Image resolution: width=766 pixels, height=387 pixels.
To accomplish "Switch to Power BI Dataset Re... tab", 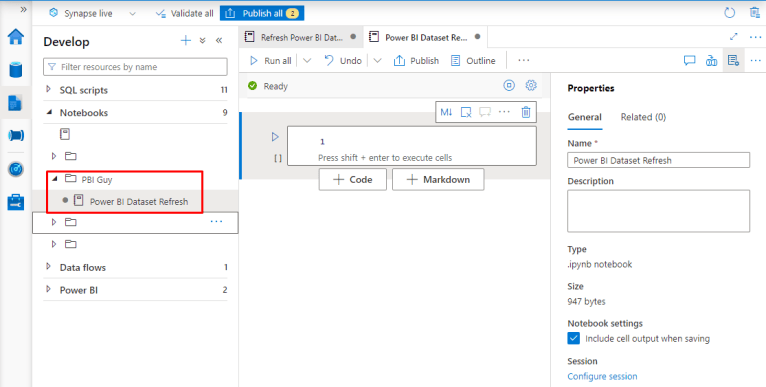I will pyautogui.click(x=426, y=37).
